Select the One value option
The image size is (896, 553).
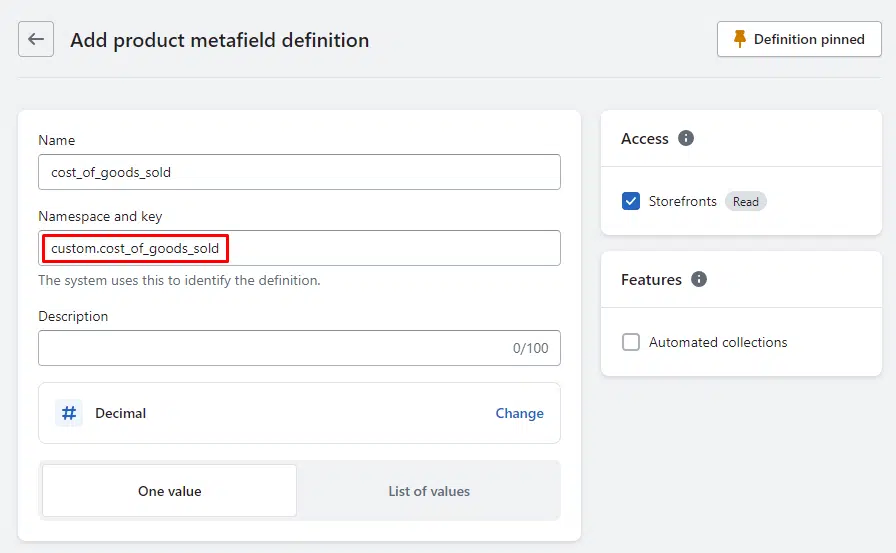[x=169, y=491]
